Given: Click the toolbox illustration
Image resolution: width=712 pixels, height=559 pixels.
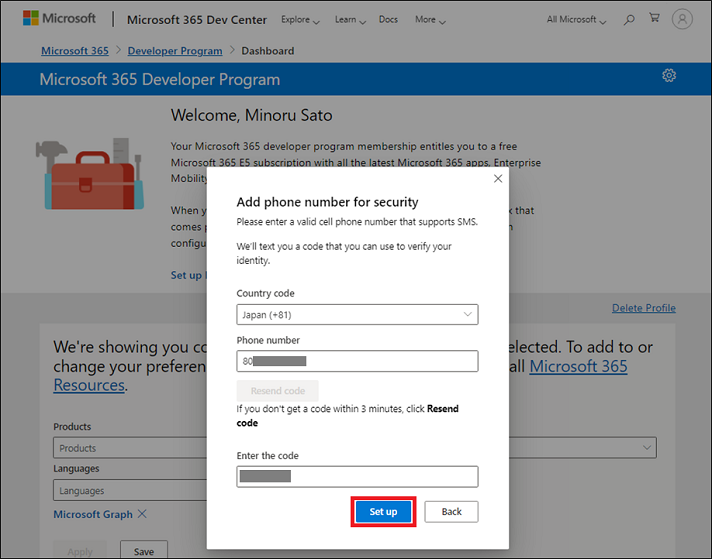Looking at the screenshot, I should coord(90,174).
